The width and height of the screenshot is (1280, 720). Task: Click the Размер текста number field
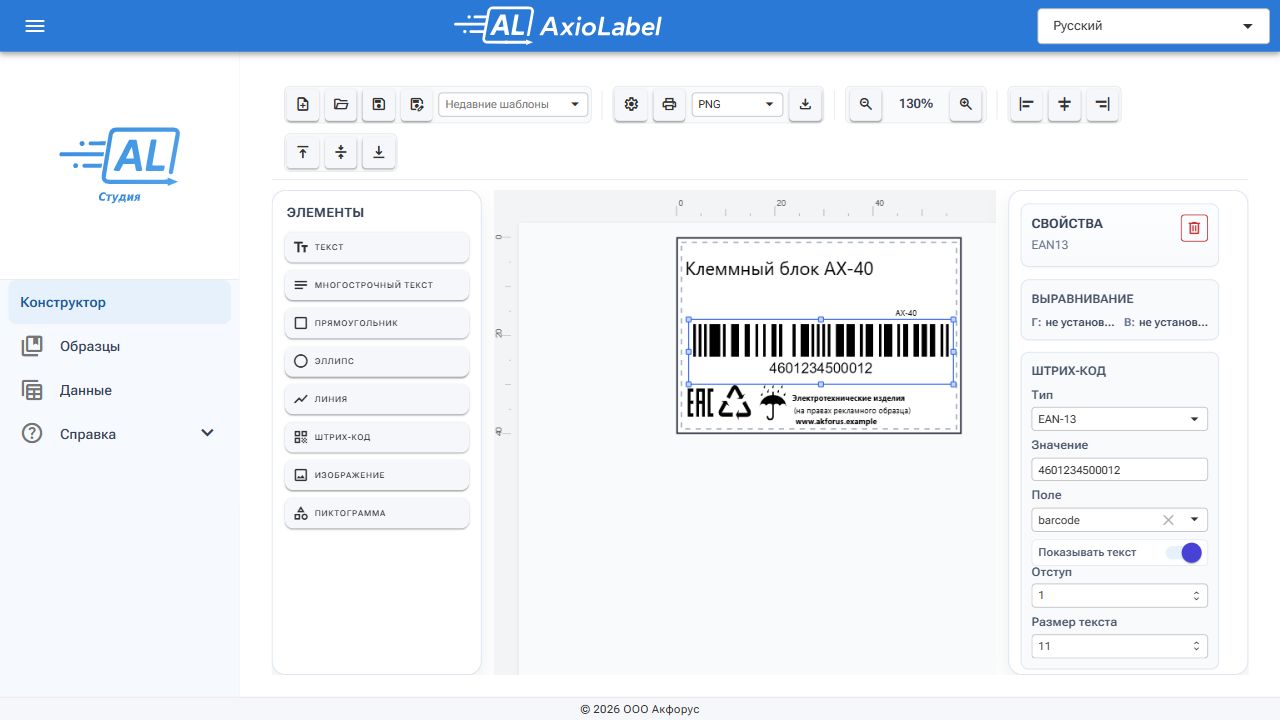(x=1119, y=646)
